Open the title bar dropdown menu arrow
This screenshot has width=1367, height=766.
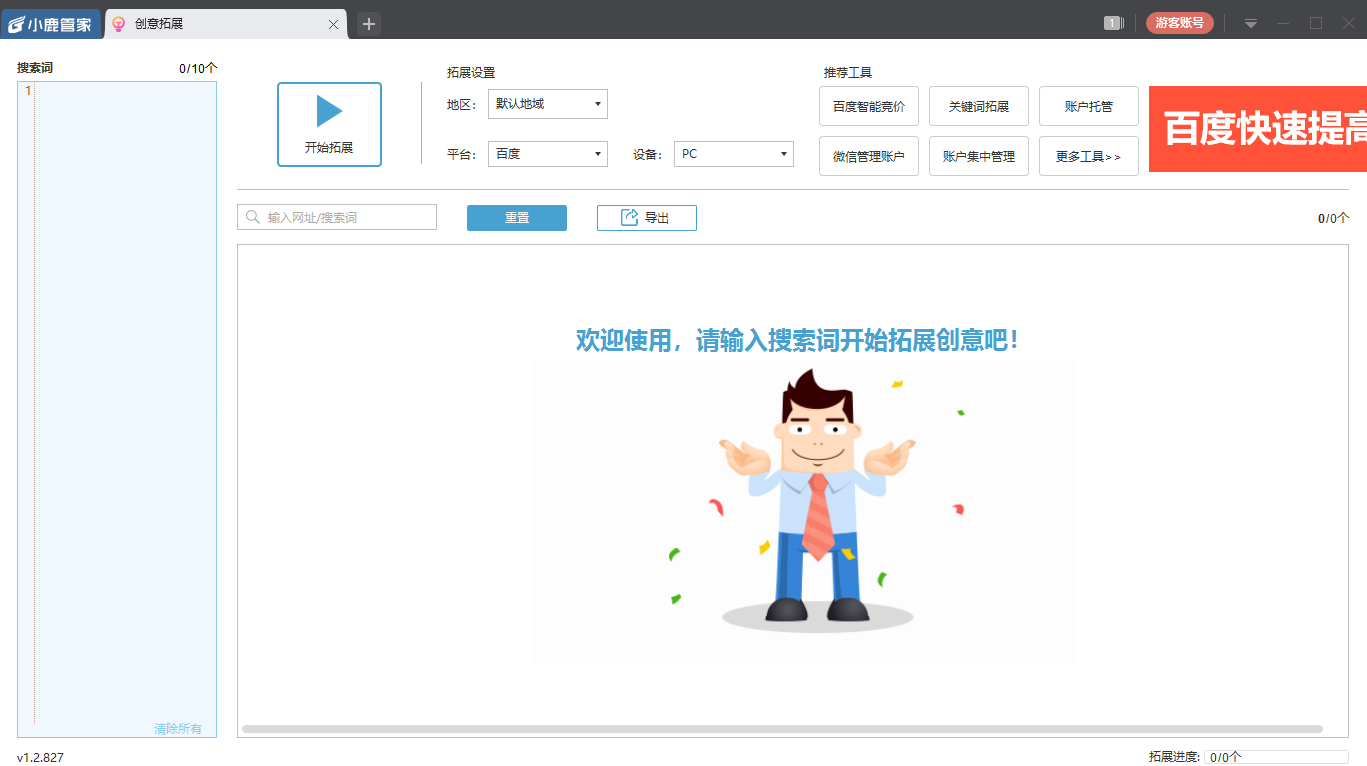[x=1251, y=24]
